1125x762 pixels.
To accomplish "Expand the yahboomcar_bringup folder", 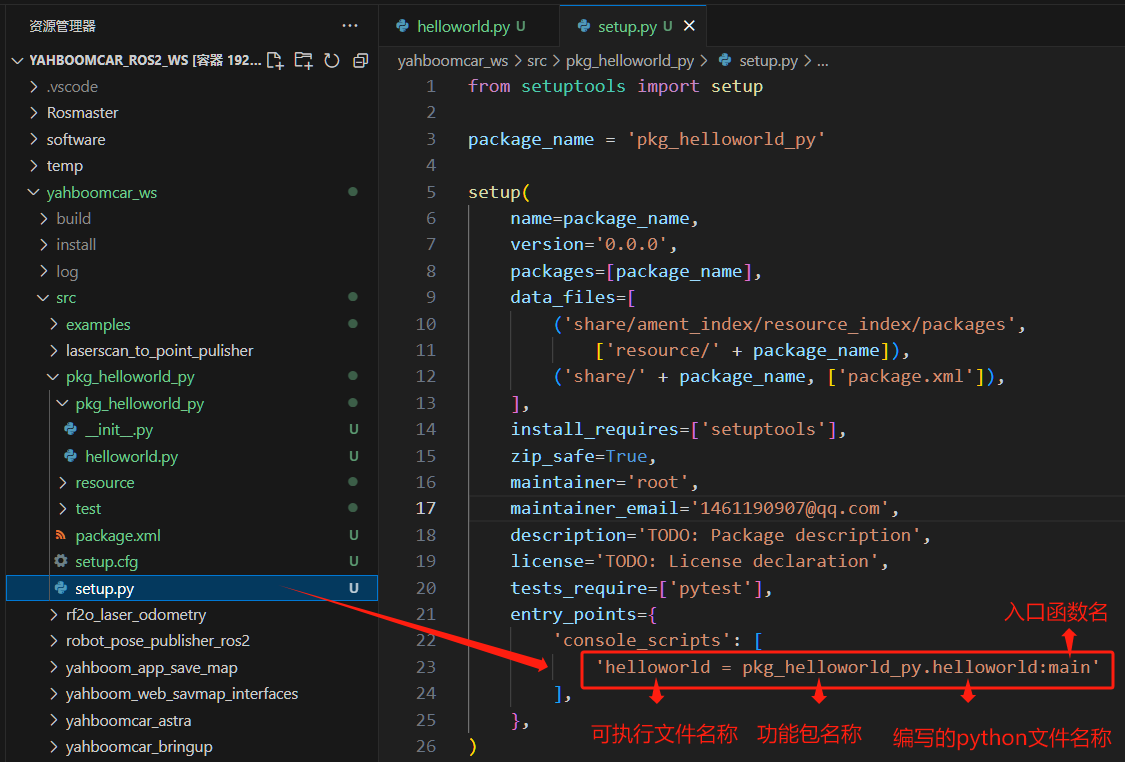I will [x=139, y=746].
